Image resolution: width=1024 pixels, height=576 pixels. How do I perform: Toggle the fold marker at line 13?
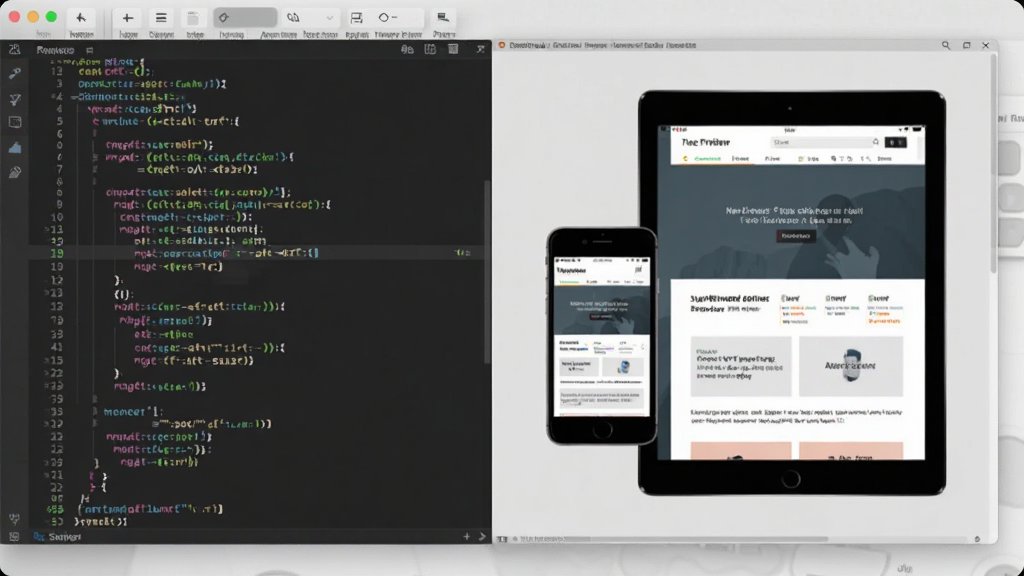tap(46, 229)
